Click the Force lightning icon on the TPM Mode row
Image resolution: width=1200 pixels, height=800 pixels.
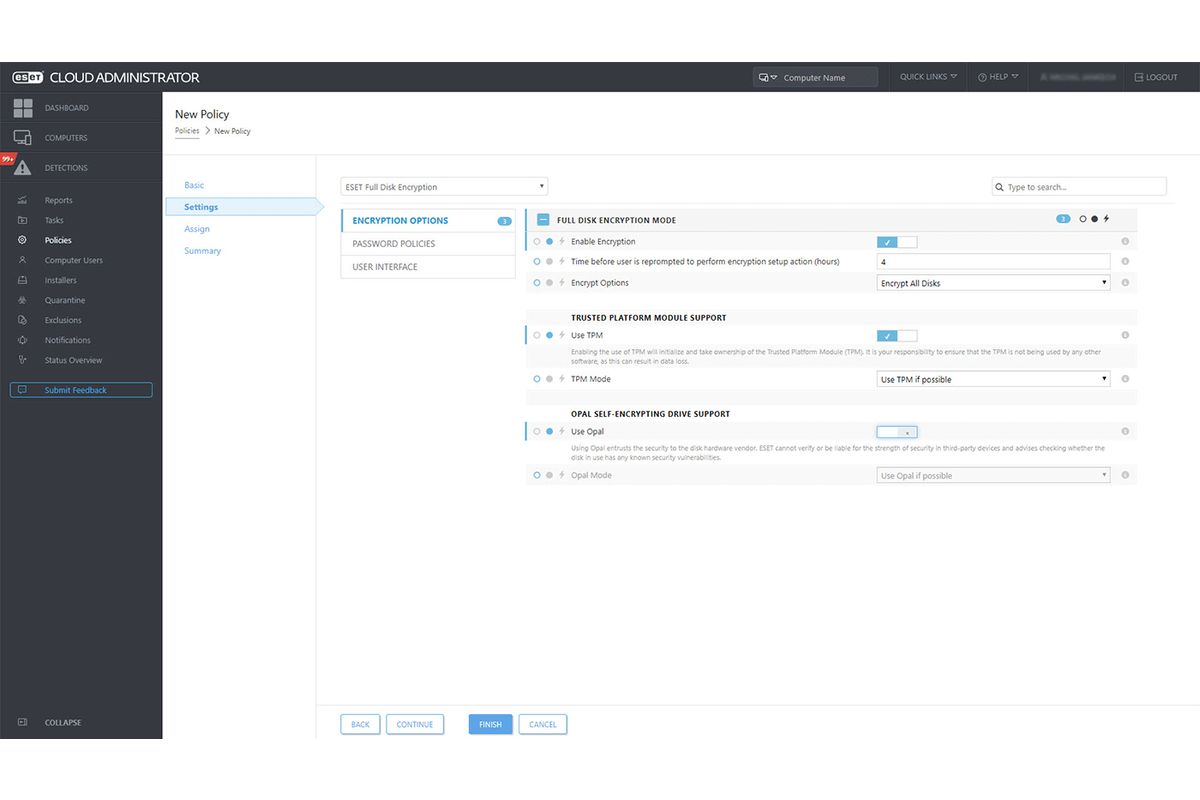(561, 379)
